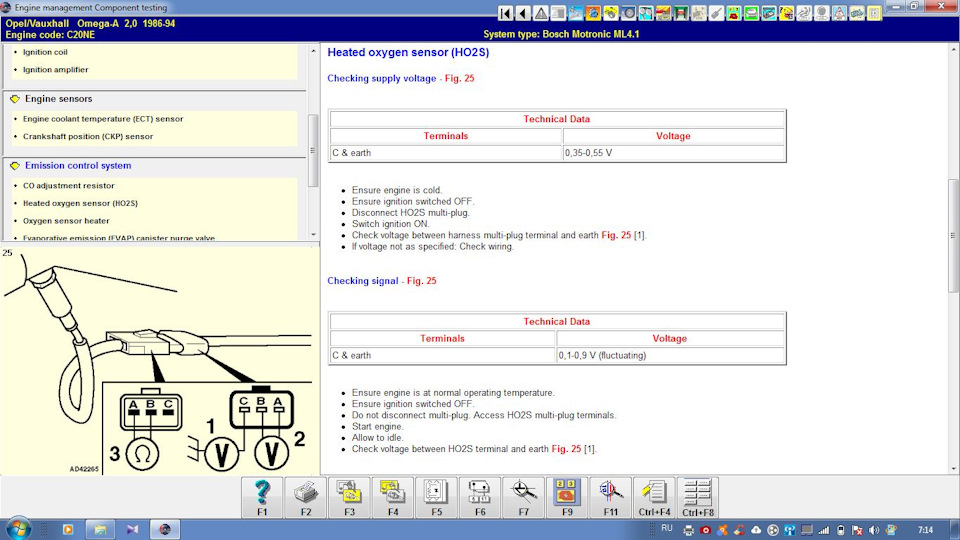The image size is (960, 540).
Task: Open Windows Explorer from the taskbar
Action: (100, 529)
